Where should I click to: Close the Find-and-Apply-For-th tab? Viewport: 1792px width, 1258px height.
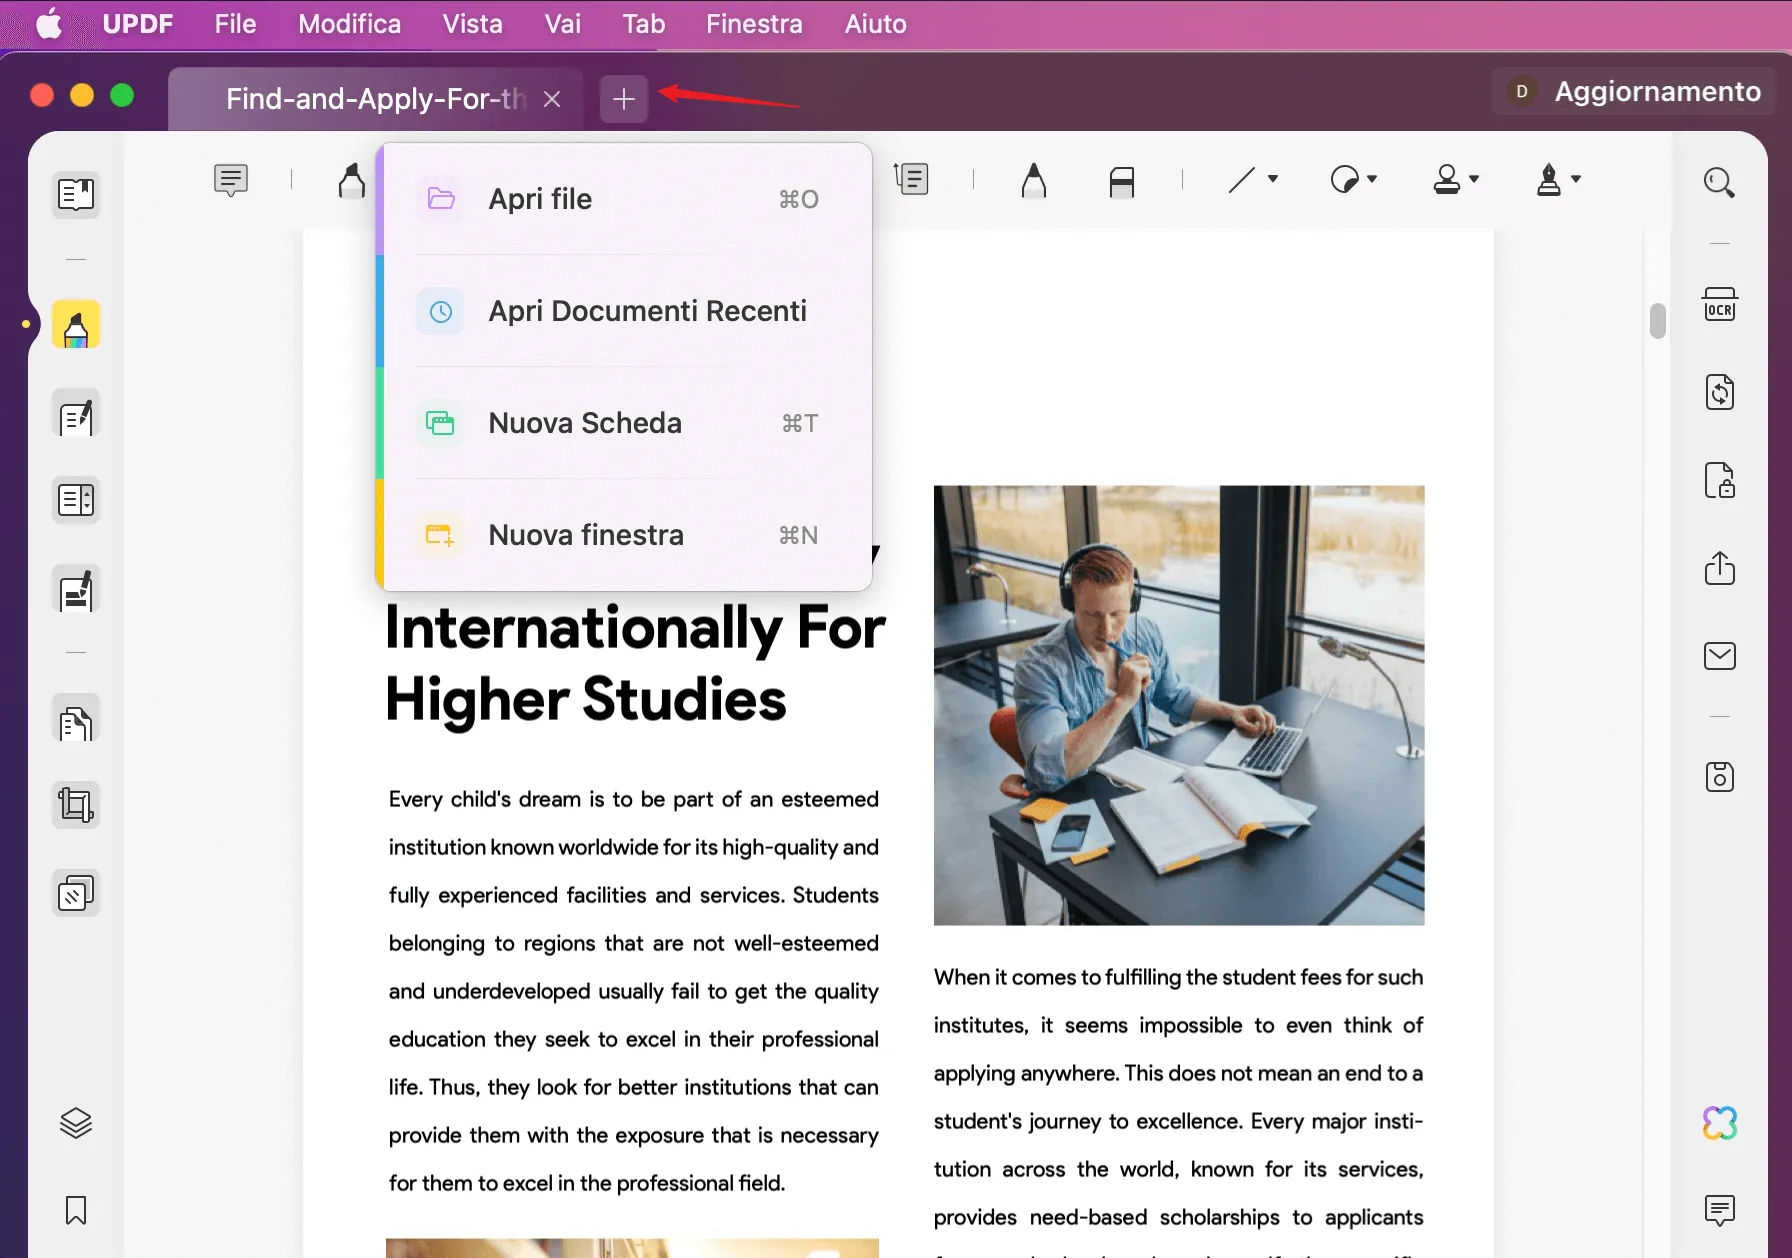tap(552, 99)
